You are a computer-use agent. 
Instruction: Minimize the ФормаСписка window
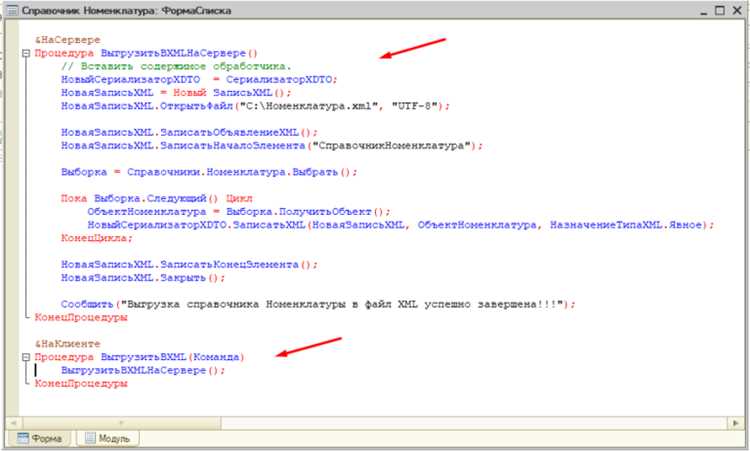tap(704, 11)
